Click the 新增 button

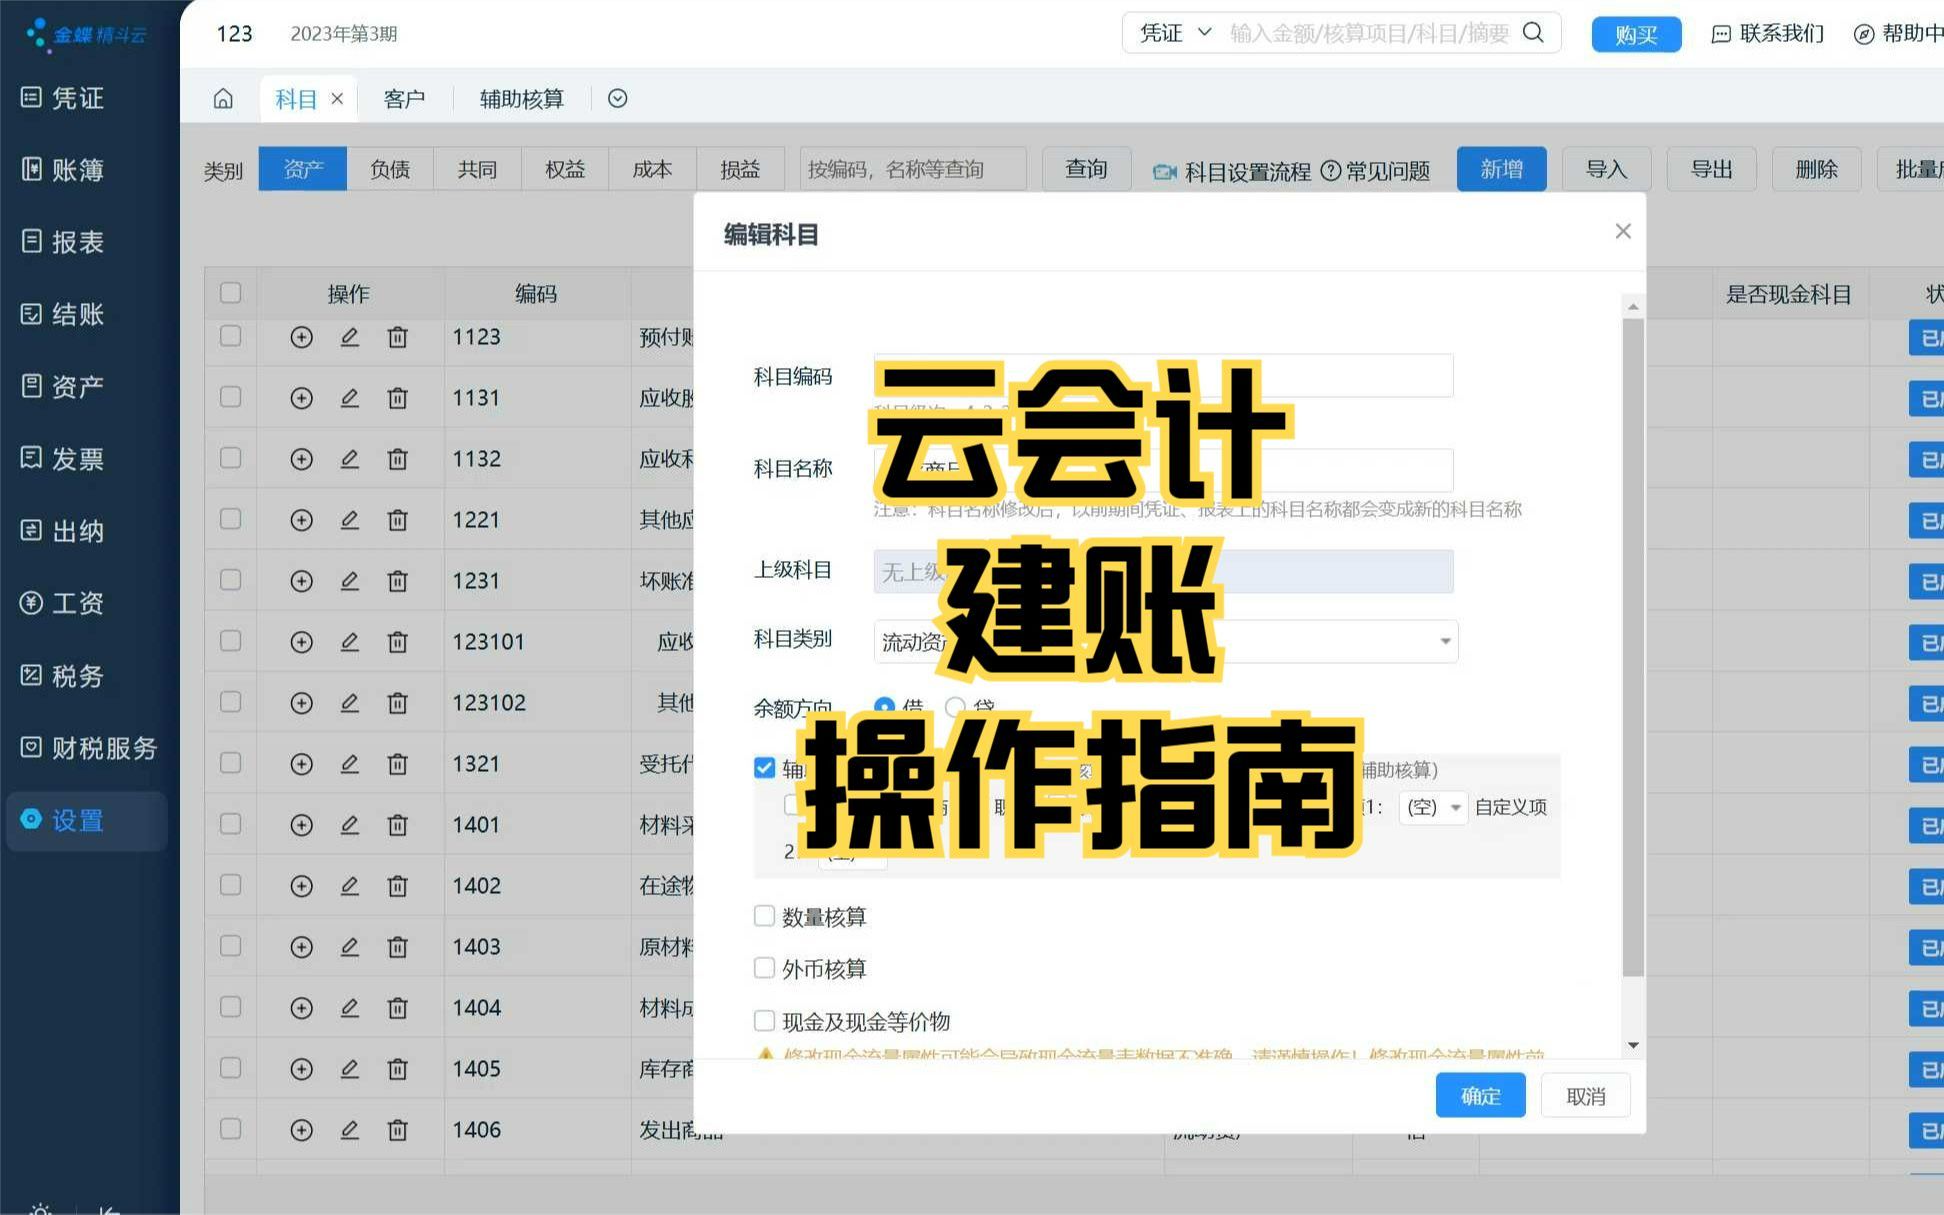1502,169
